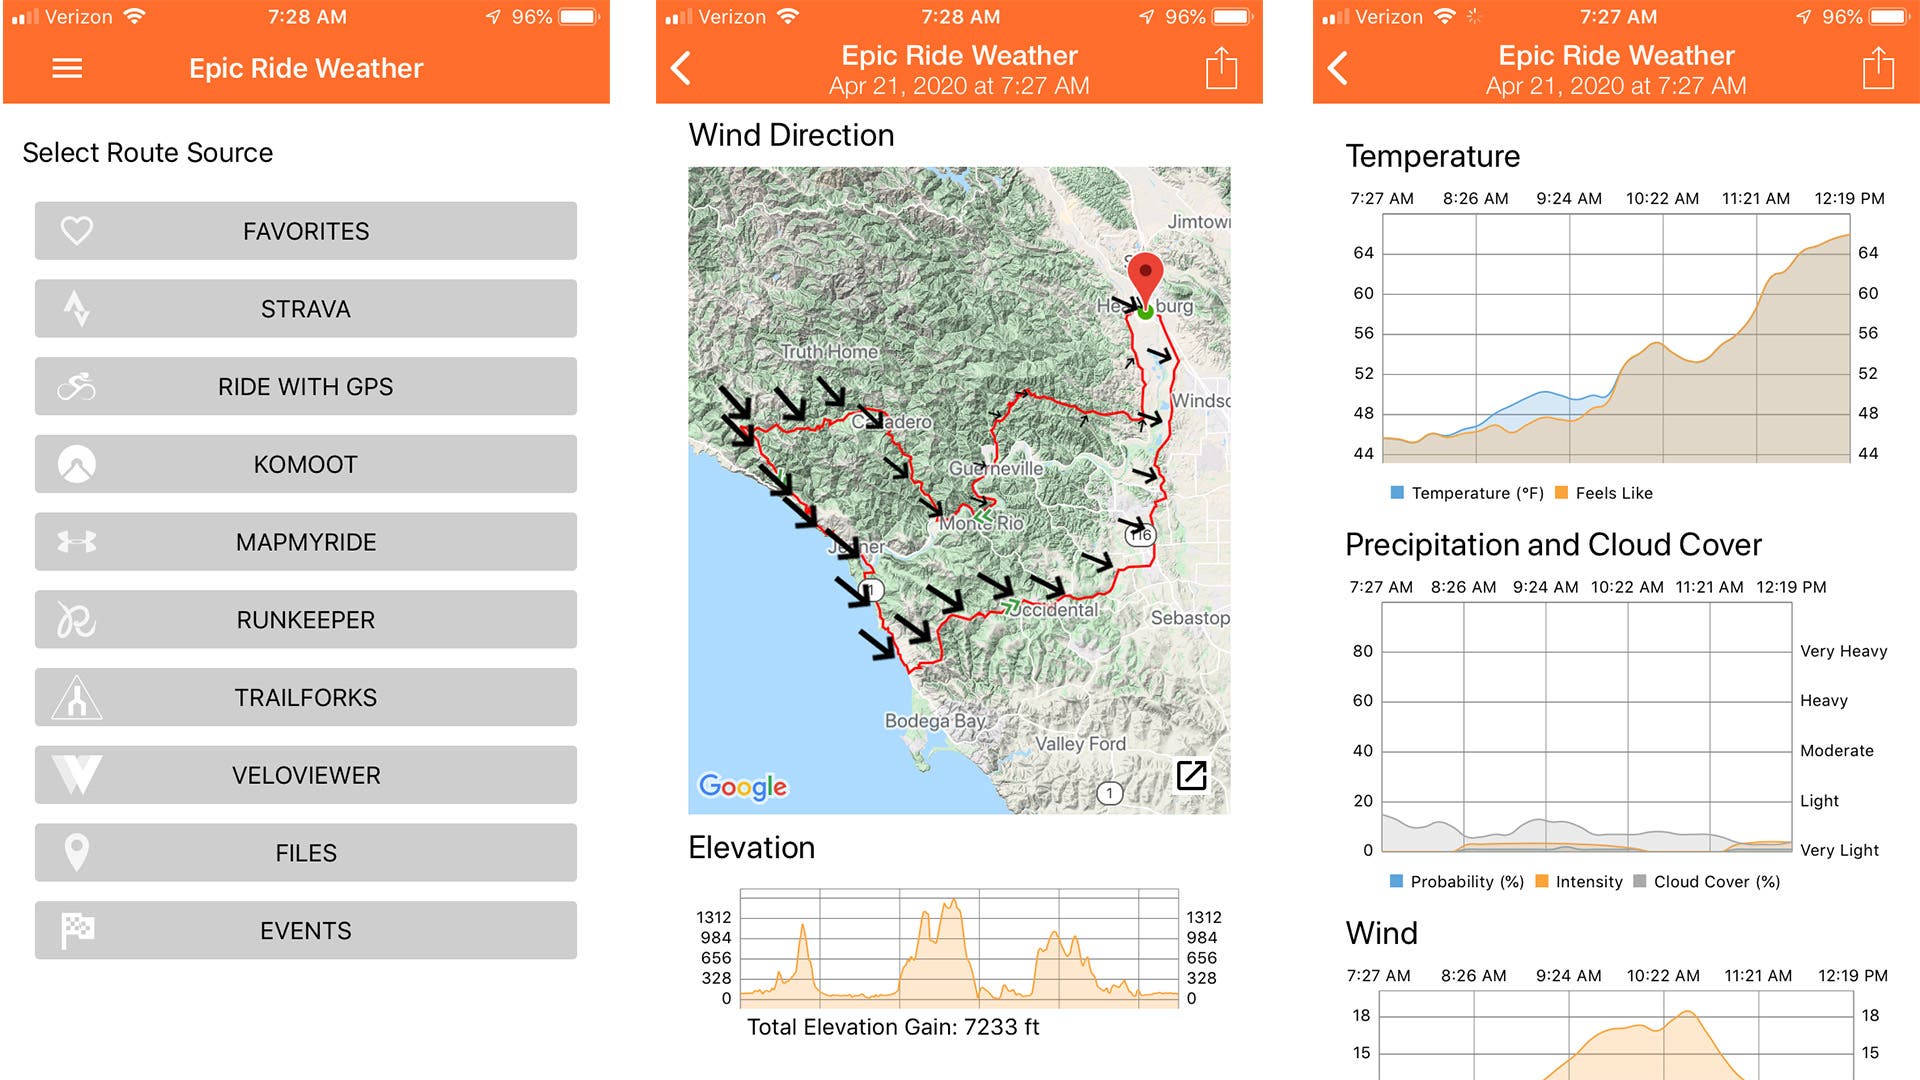Tap the share icon on temperature screen
1920x1080 pixels.
pos(1877,68)
